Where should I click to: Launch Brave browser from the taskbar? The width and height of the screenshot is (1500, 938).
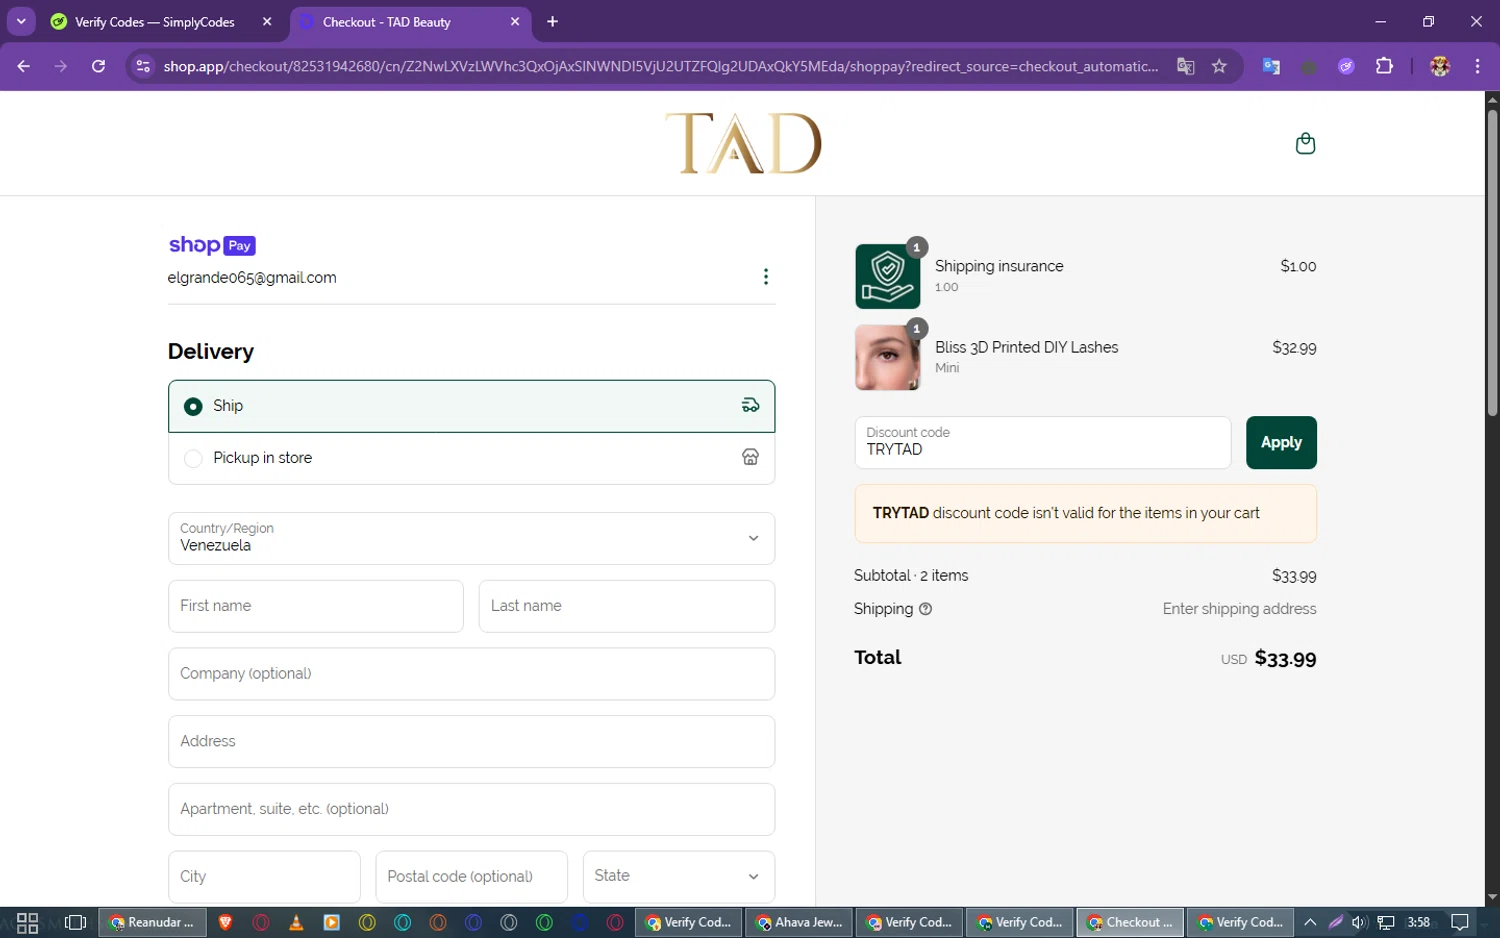click(225, 922)
